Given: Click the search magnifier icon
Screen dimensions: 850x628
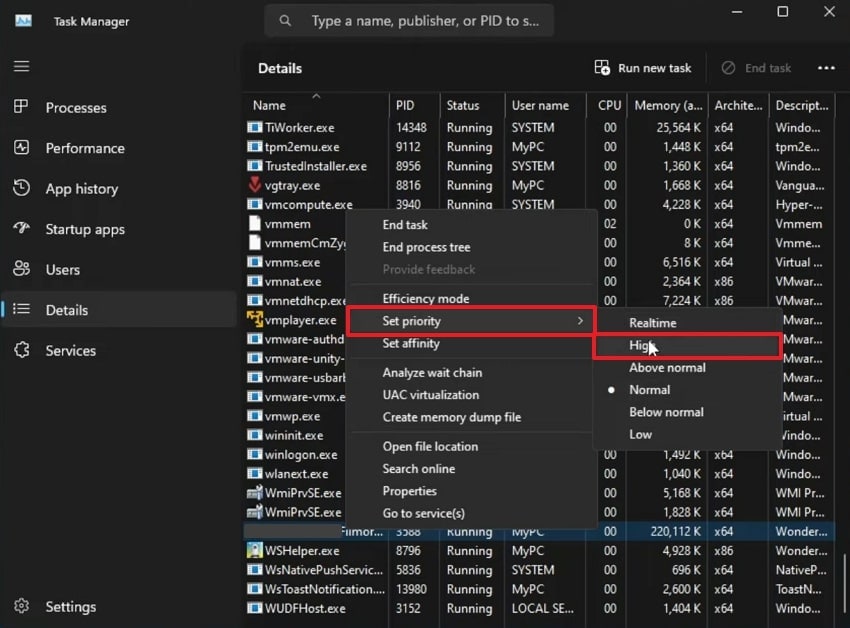Looking at the screenshot, I should 285,21.
